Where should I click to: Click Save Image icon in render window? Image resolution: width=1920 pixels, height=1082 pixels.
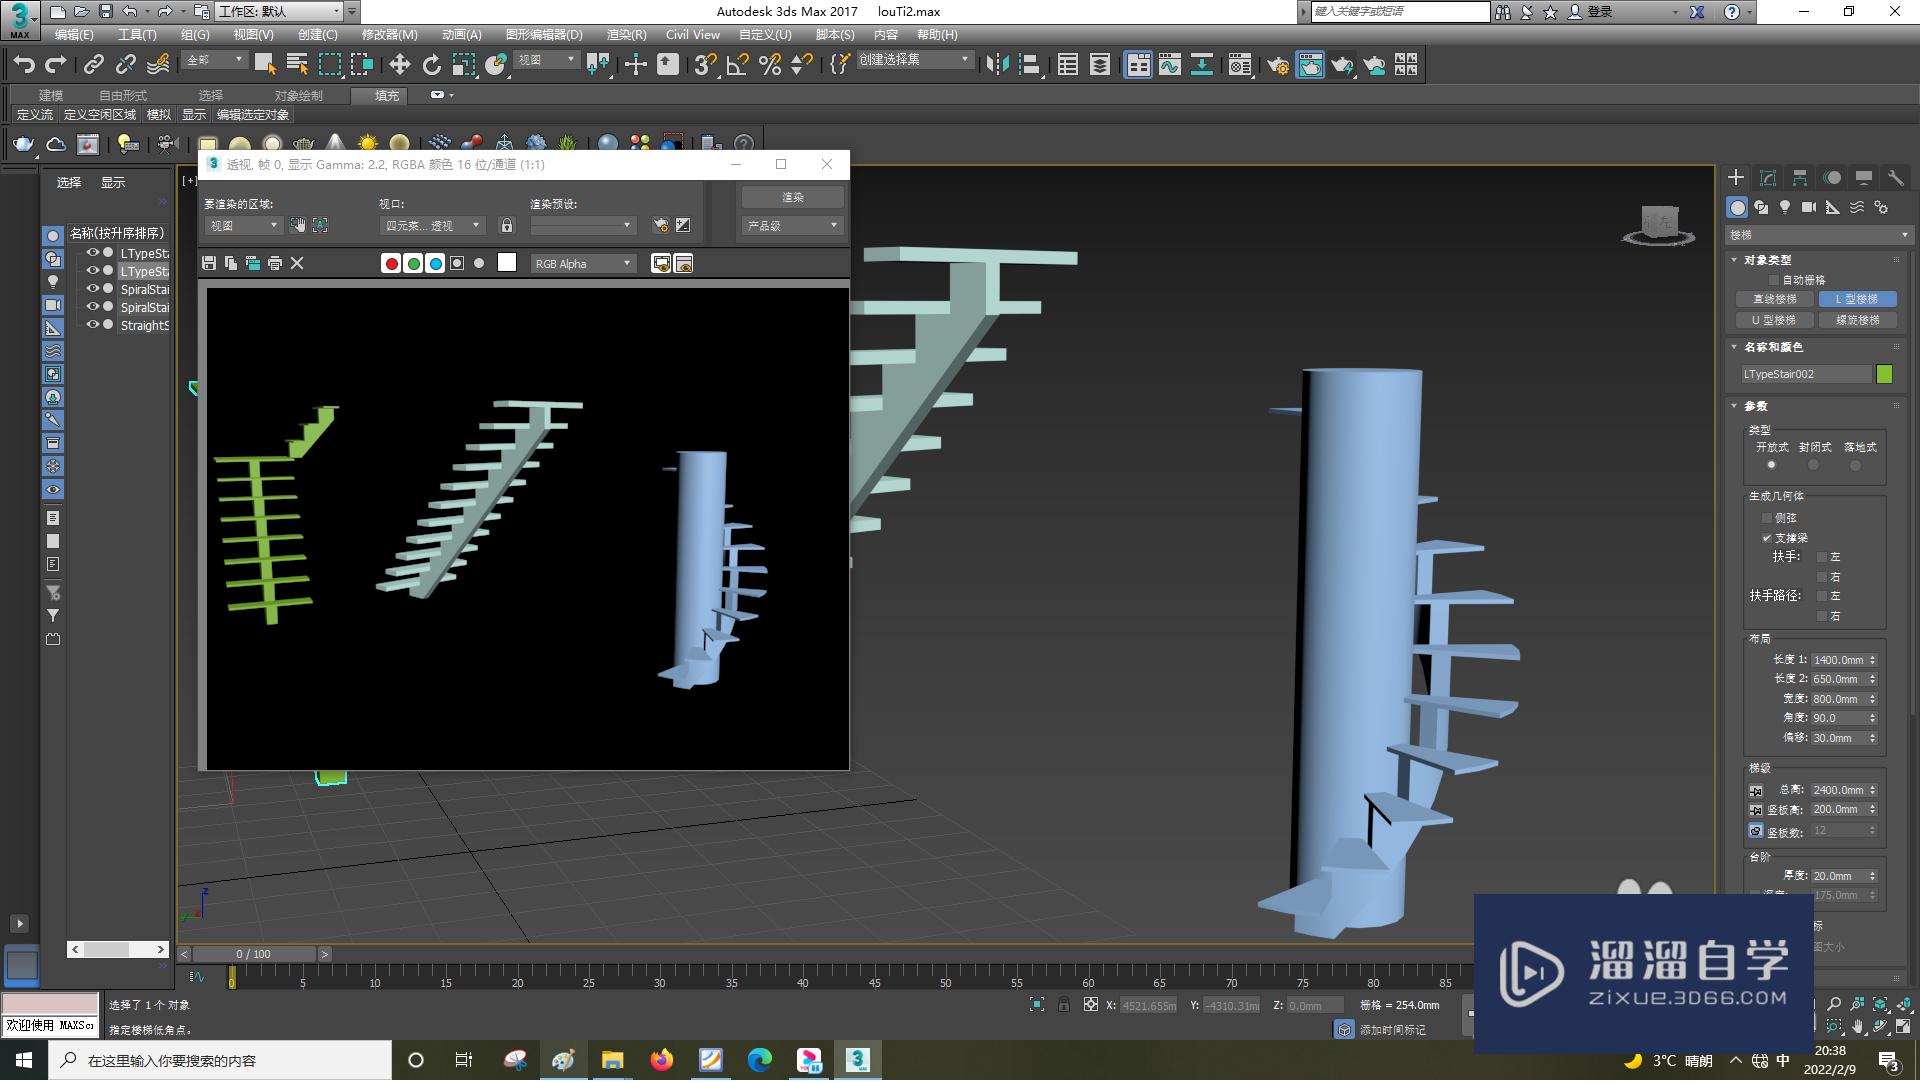(x=209, y=263)
